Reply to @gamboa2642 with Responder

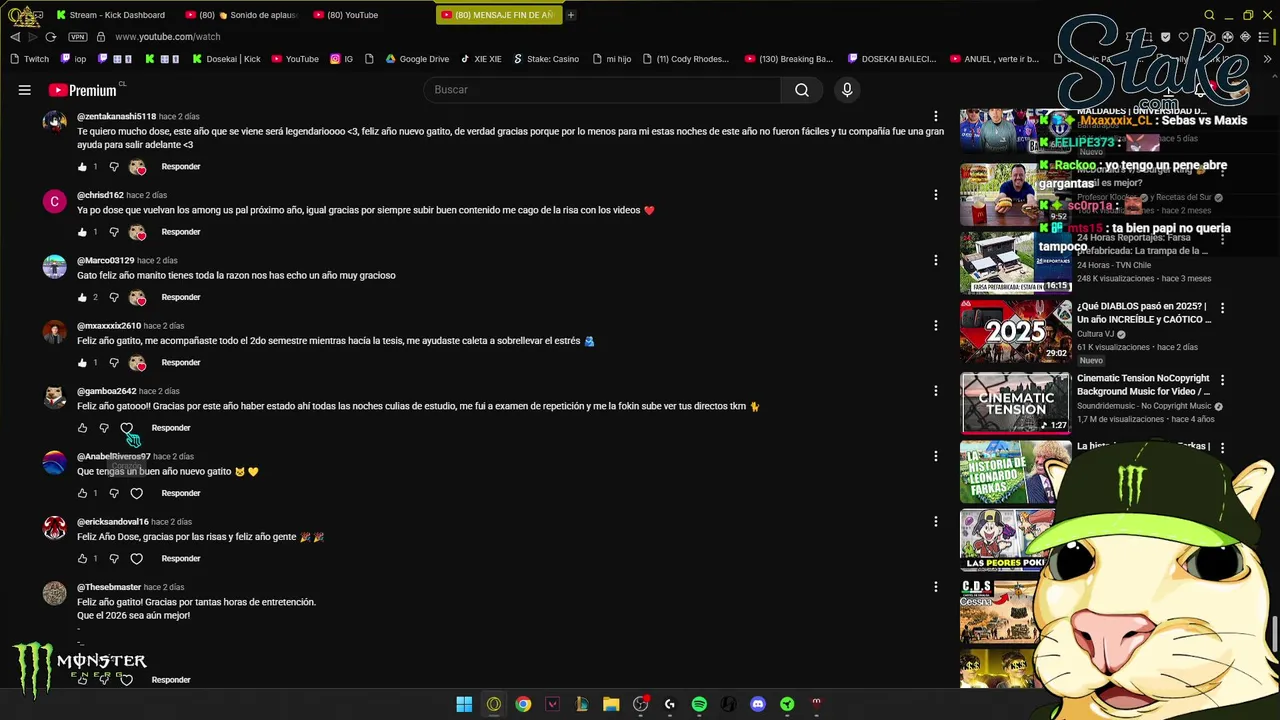pos(171,428)
